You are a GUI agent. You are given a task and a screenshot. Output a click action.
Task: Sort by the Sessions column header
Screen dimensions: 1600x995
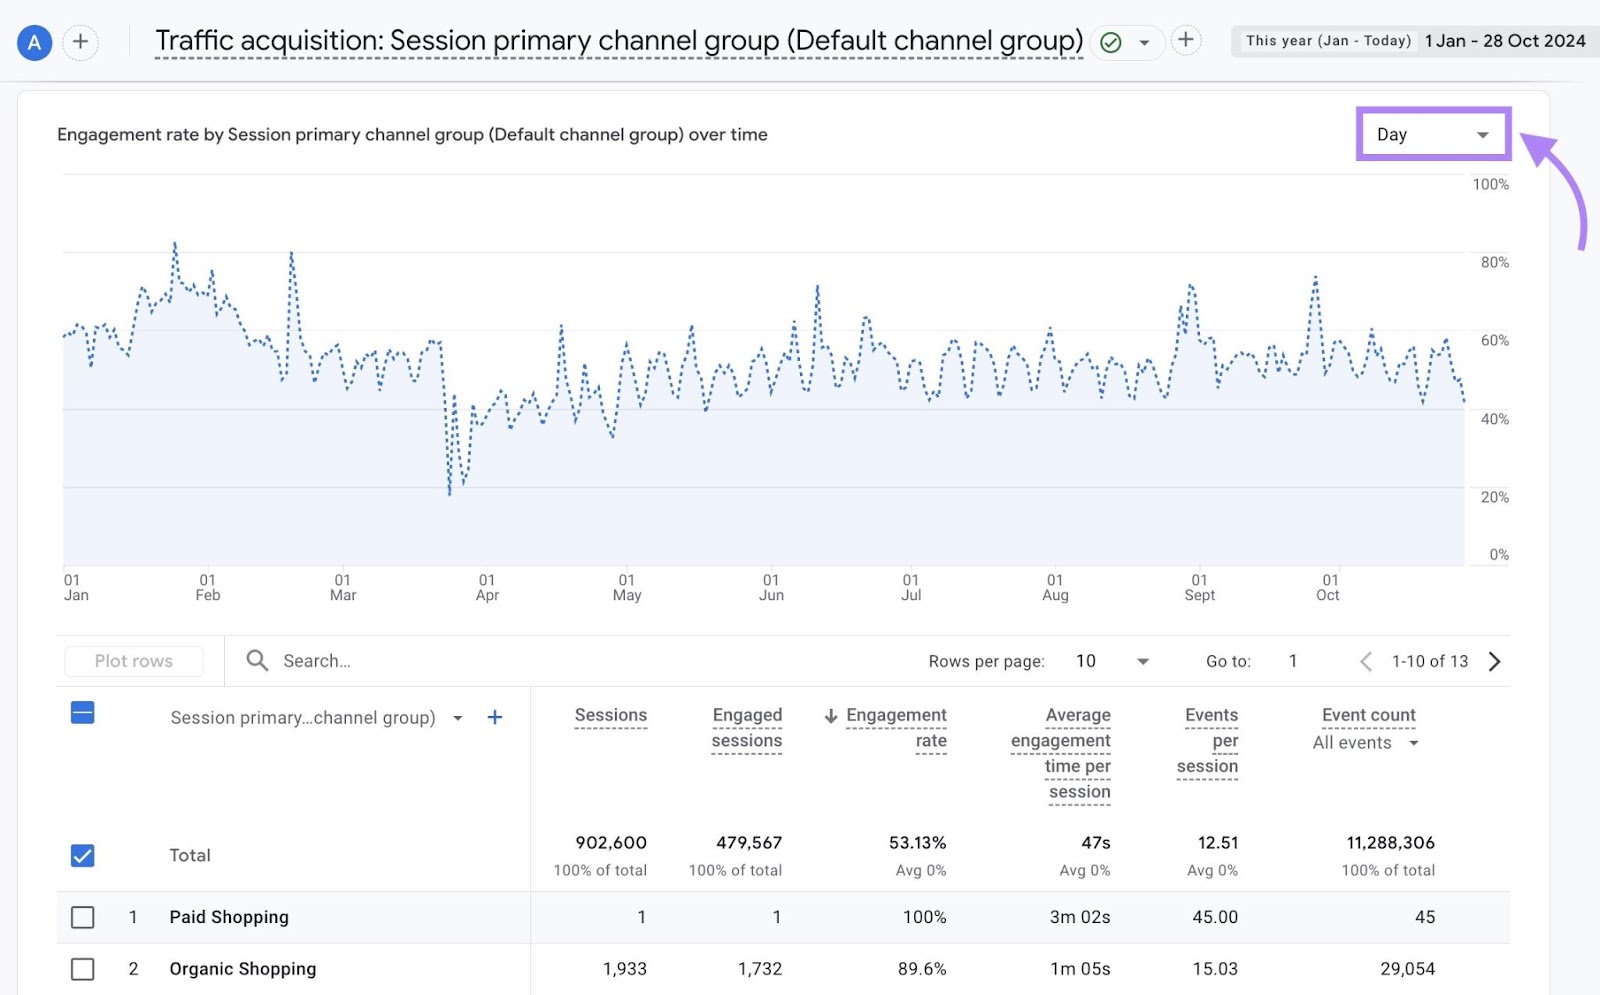pyautogui.click(x=611, y=715)
